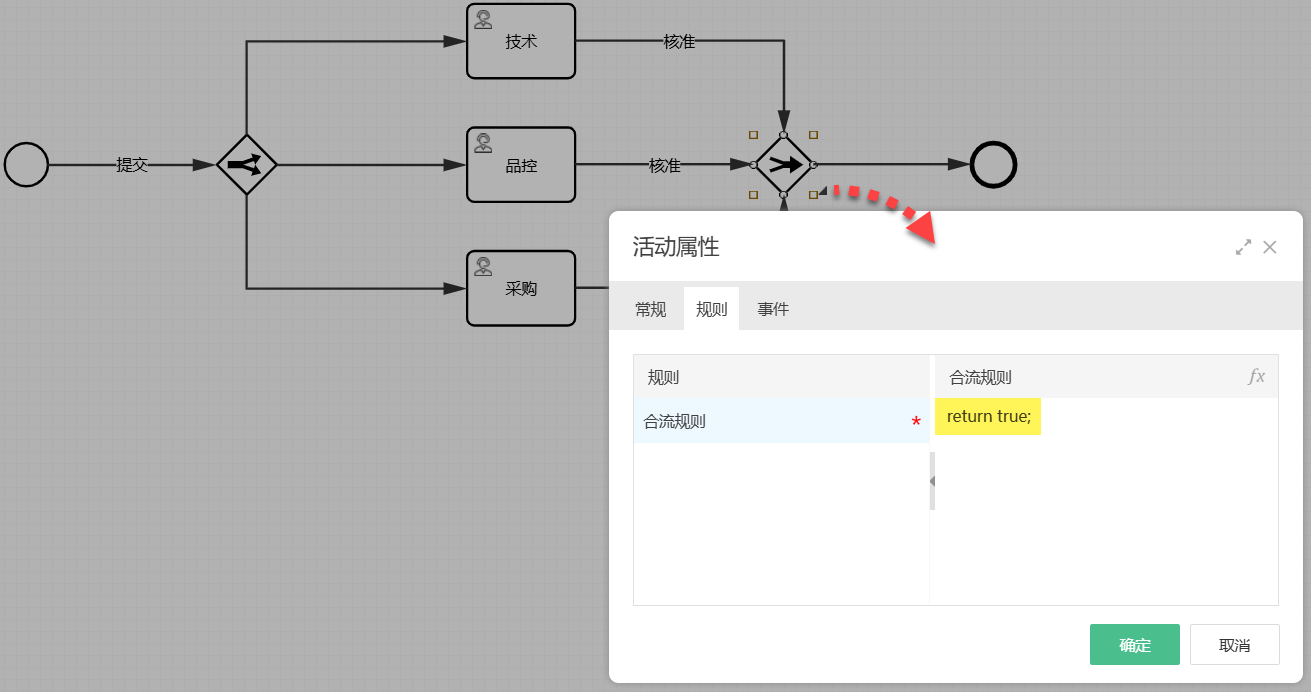Image resolution: width=1311 pixels, height=692 pixels.
Task: Click the 确定 button
Action: 1134,645
